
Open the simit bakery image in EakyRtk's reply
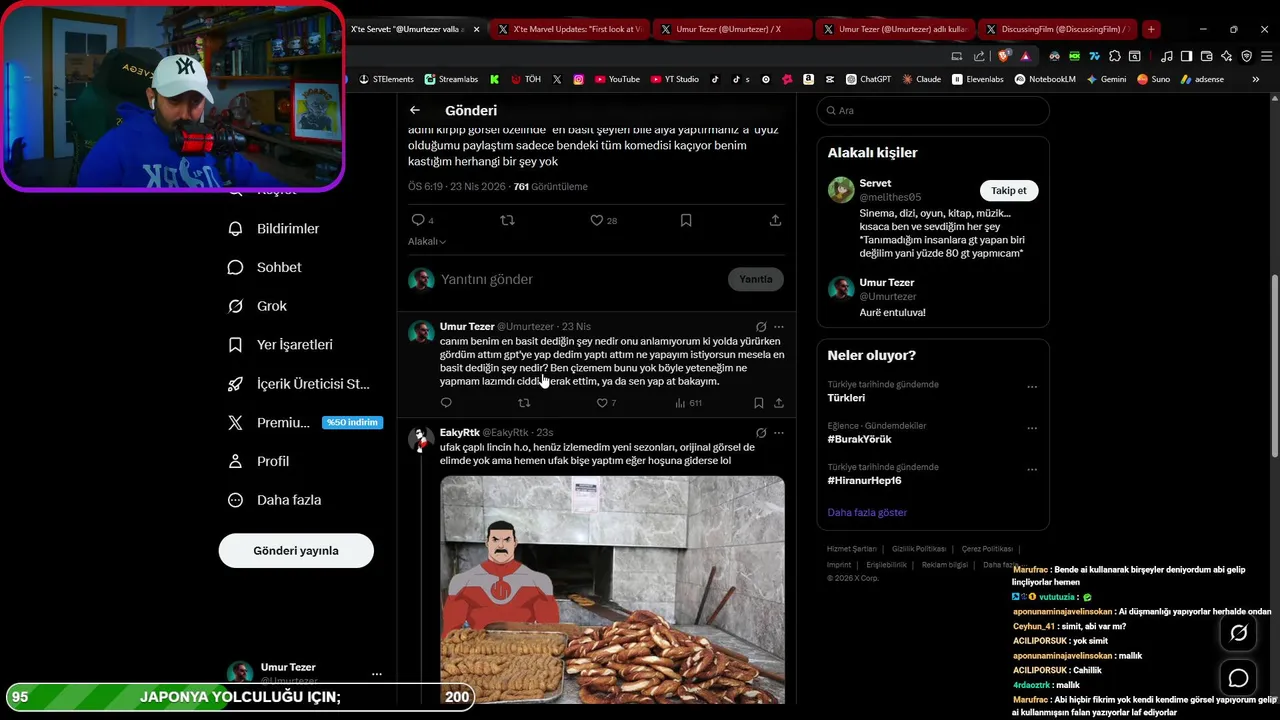point(612,589)
